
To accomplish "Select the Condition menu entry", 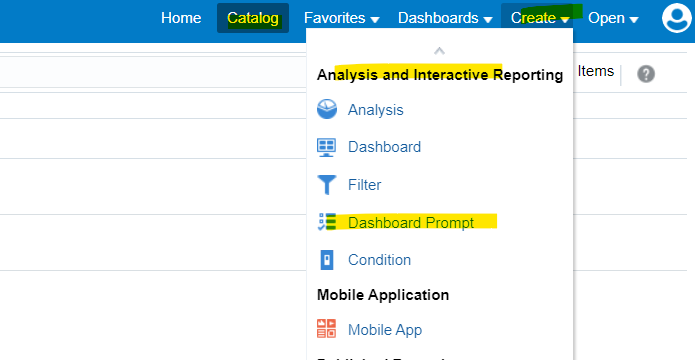I will click(x=379, y=260).
